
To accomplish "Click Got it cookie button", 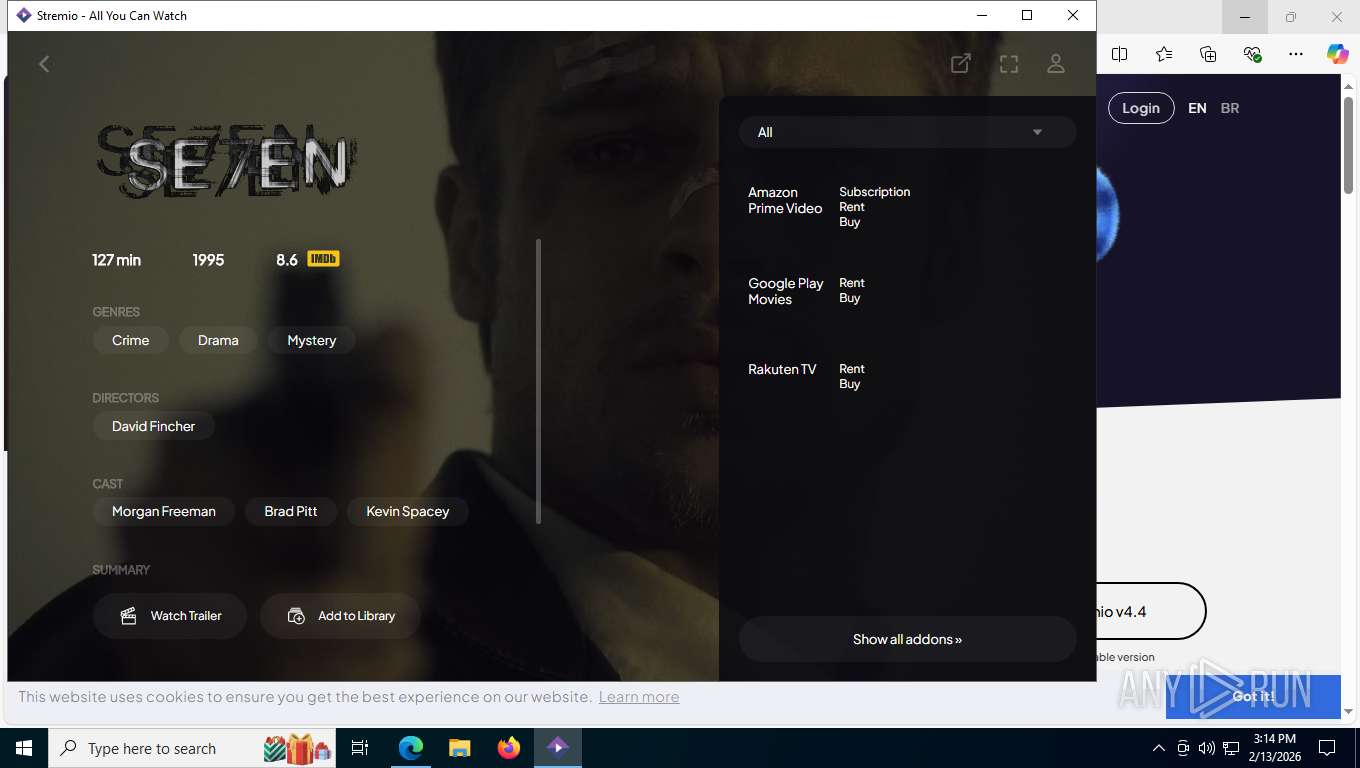I will coord(1253,697).
